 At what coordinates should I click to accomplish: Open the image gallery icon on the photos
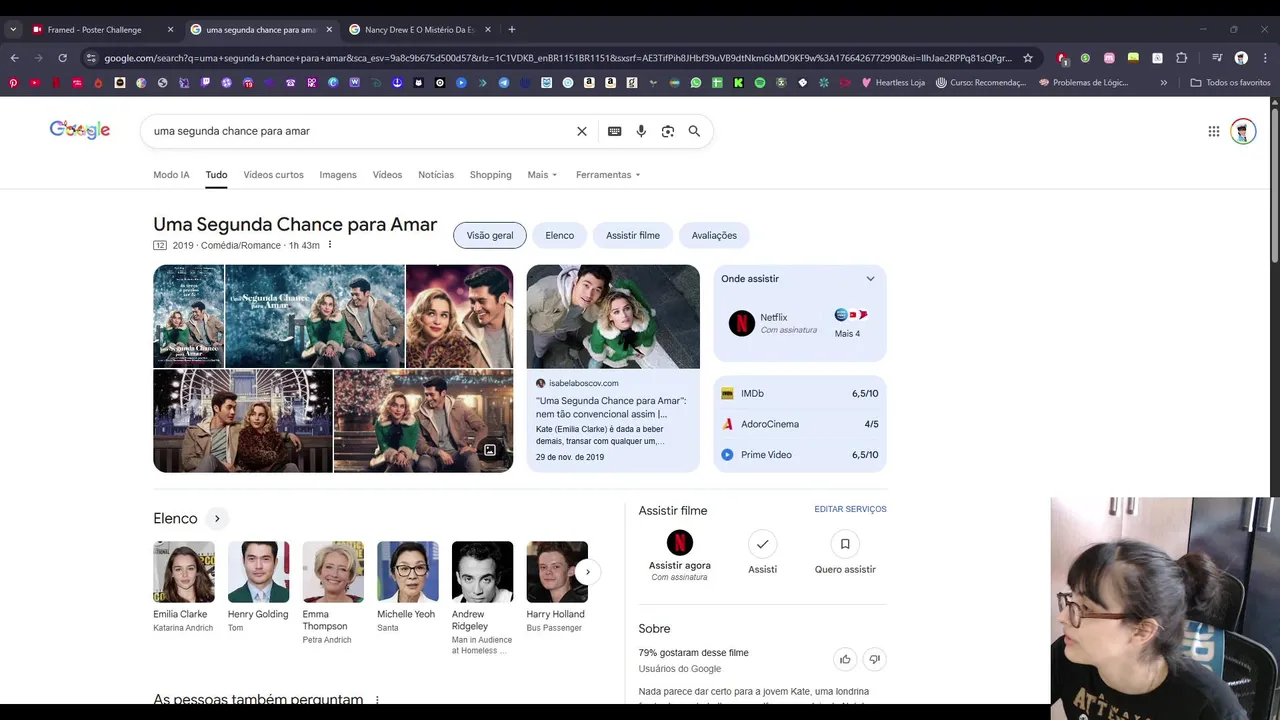pos(490,450)
